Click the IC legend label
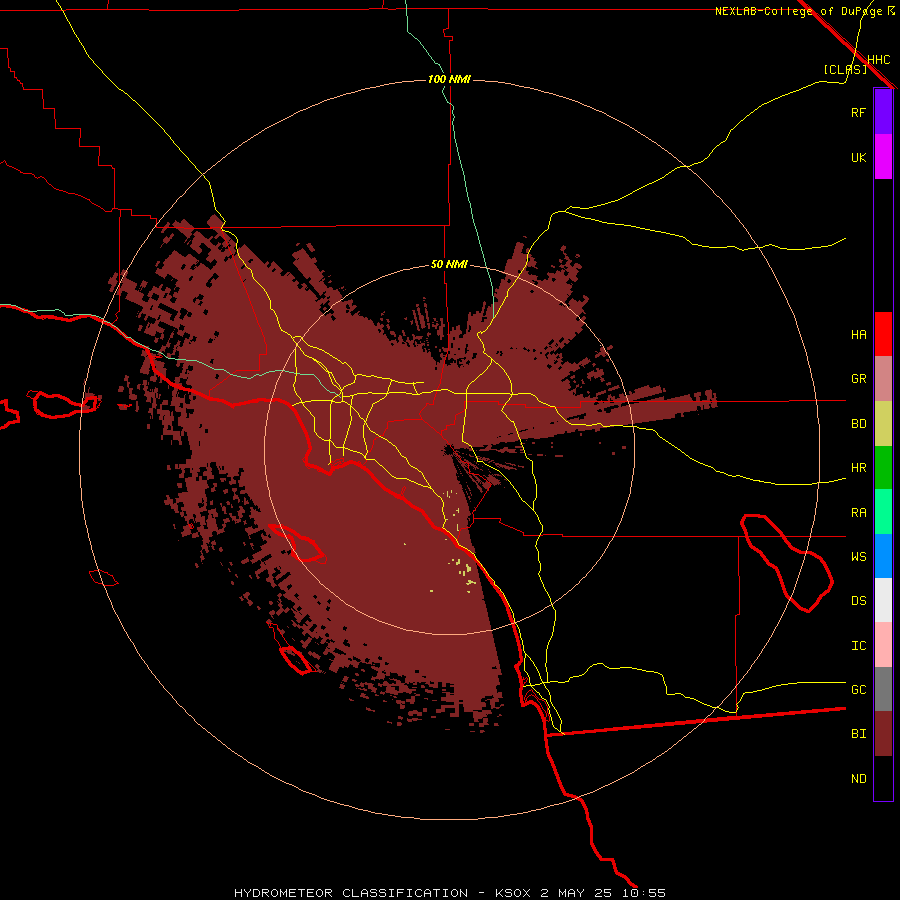Screen dimensions: 900x900 [x=858, y=646]
